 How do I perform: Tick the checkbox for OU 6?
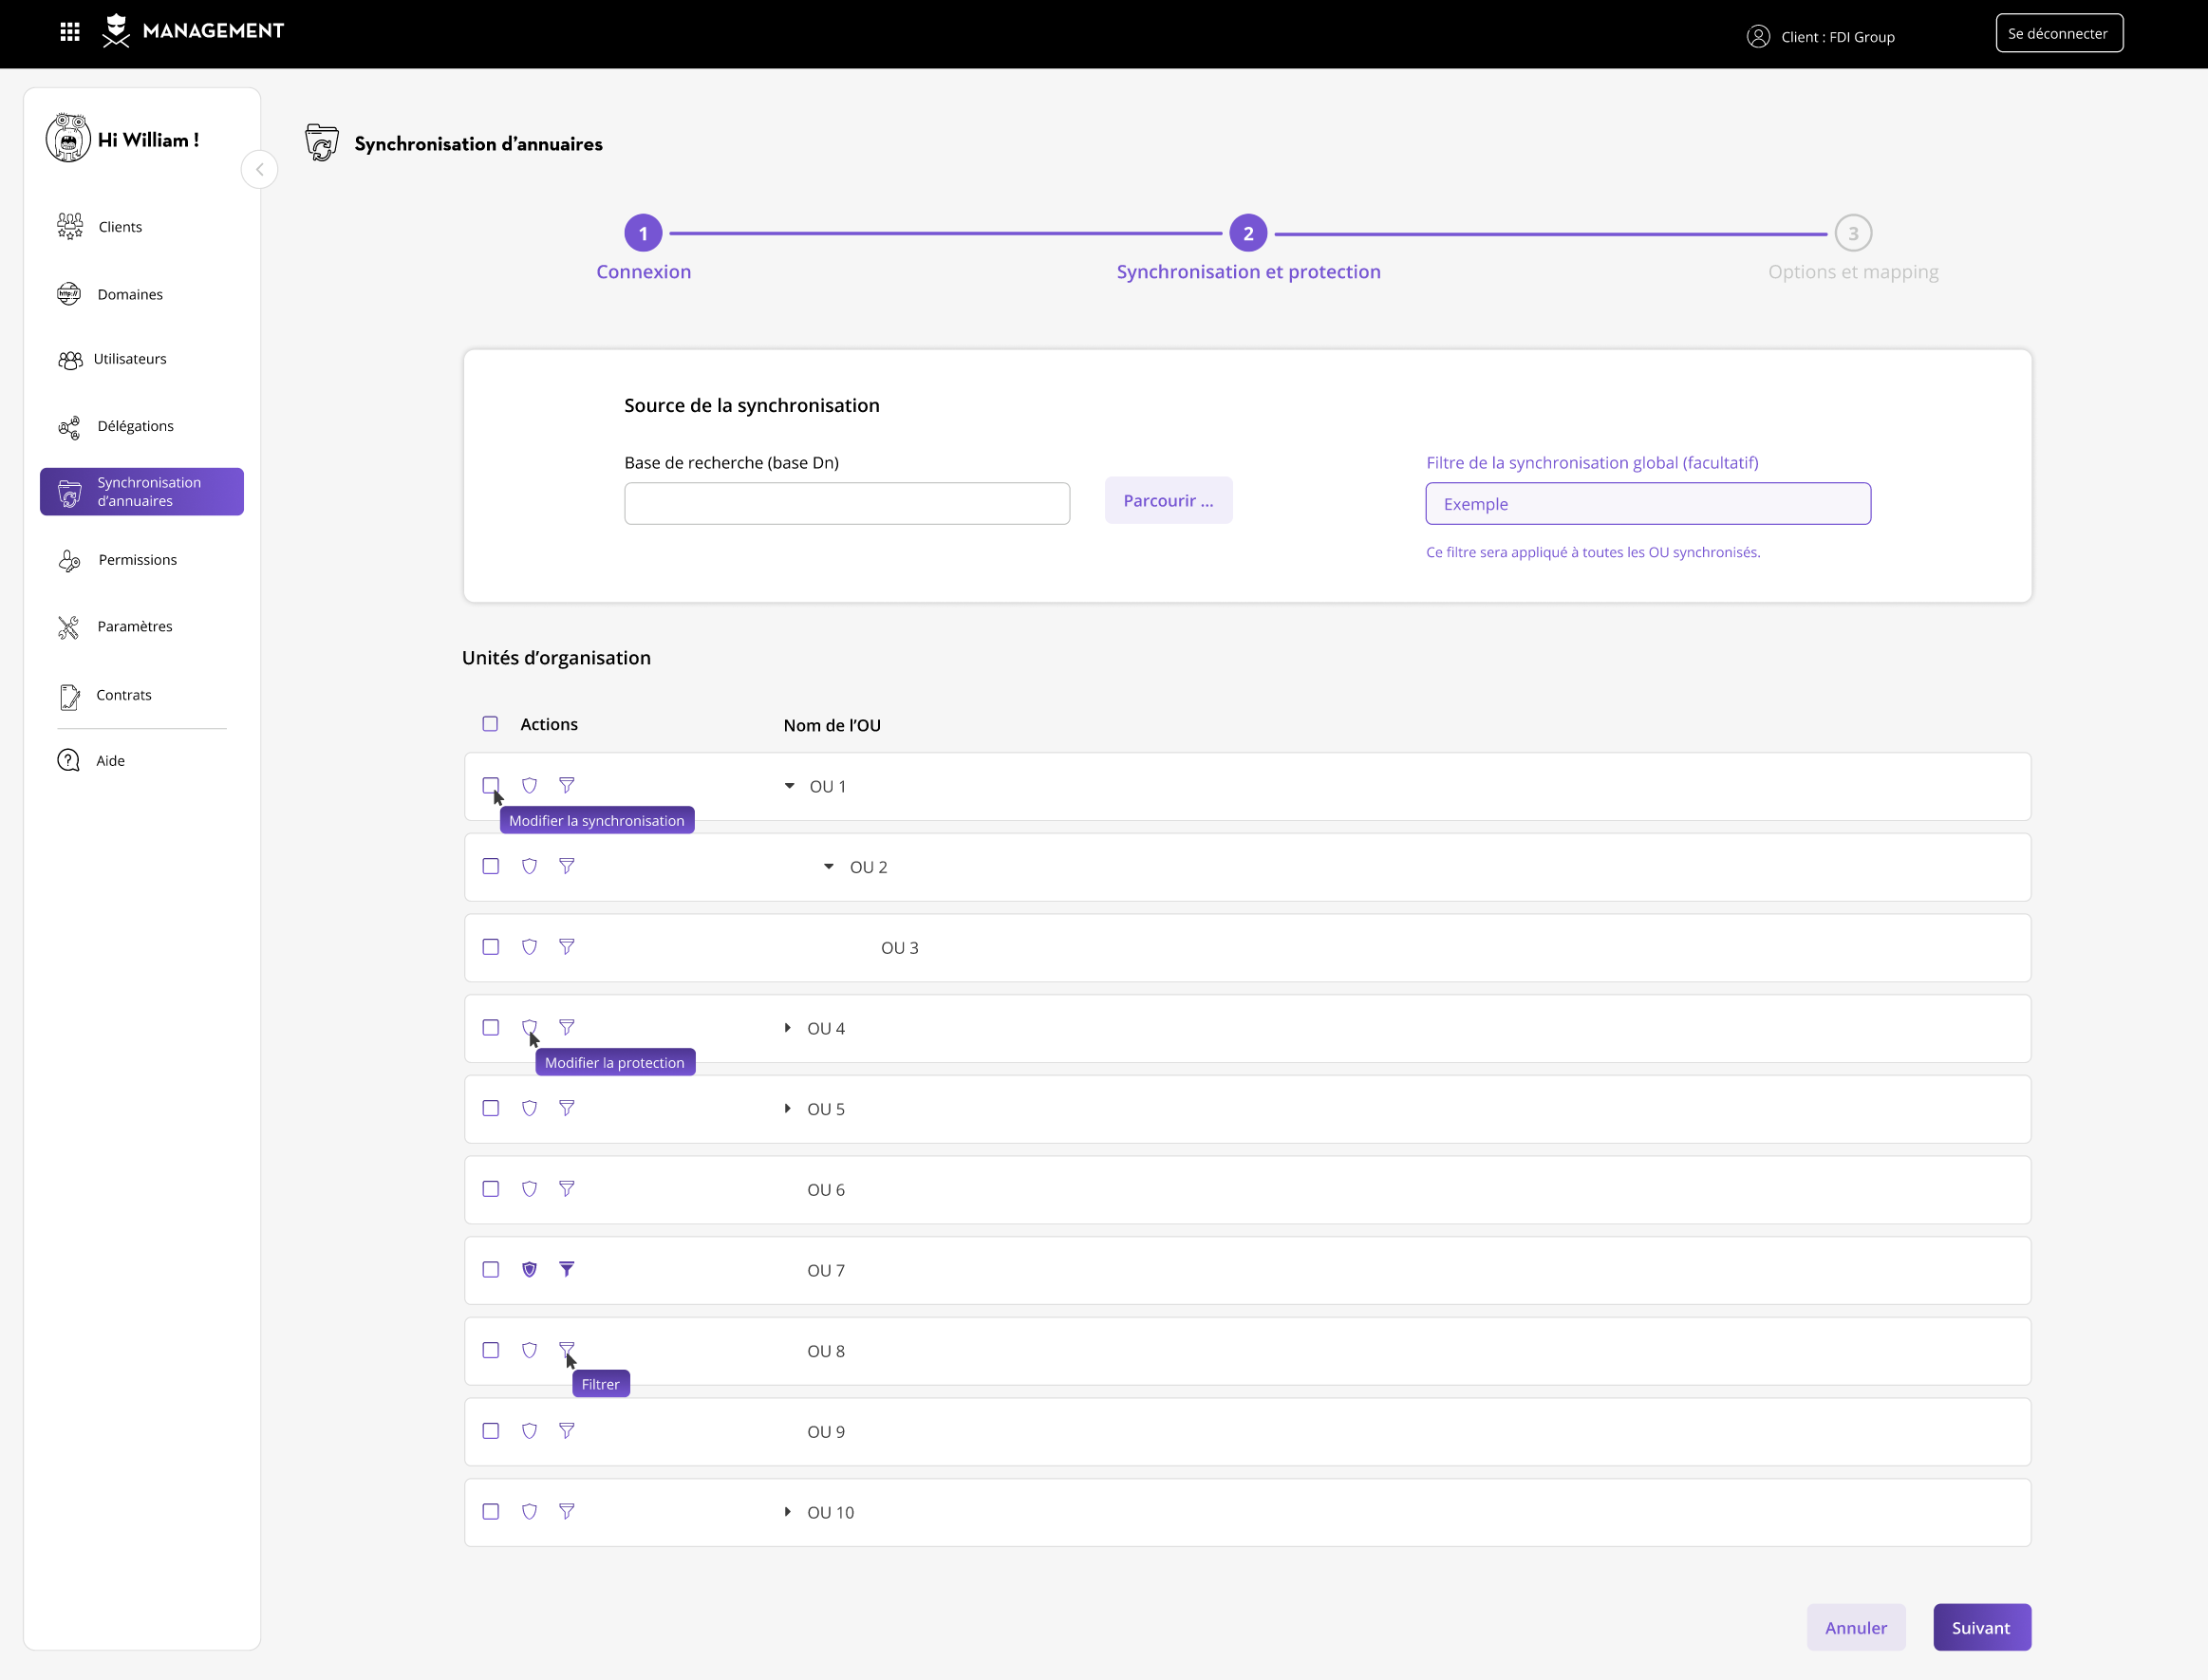(491, 1189)
